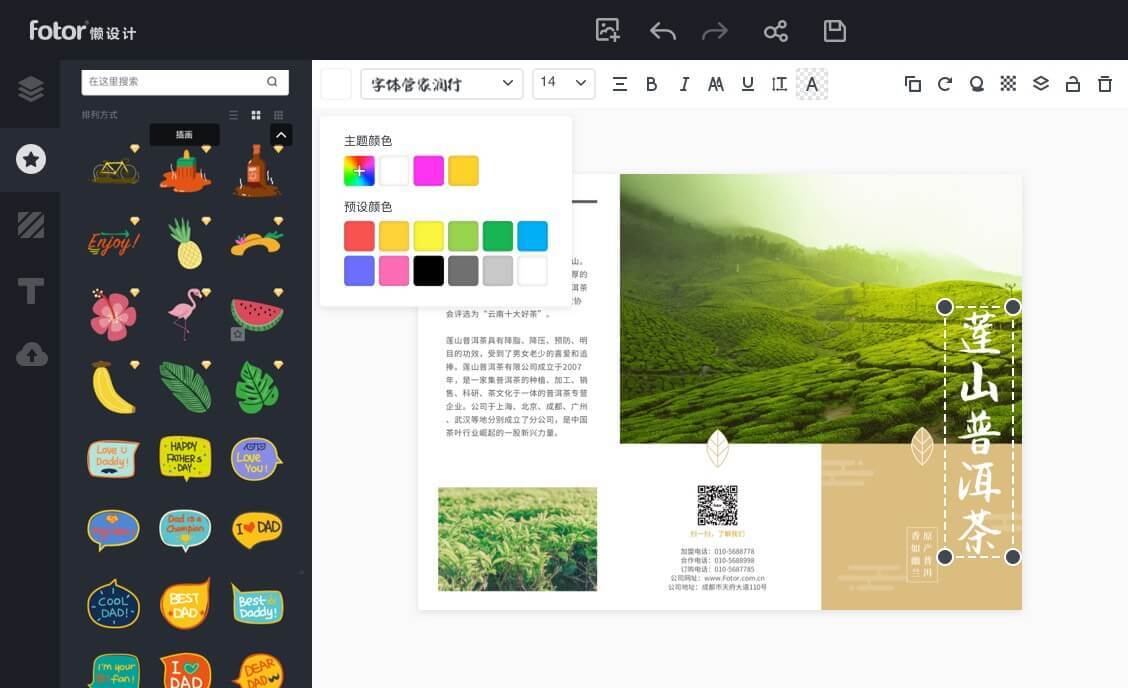The image size is (1128, 688).
Task: Click the upload cloud icon in sidebar
Action: 30,354
